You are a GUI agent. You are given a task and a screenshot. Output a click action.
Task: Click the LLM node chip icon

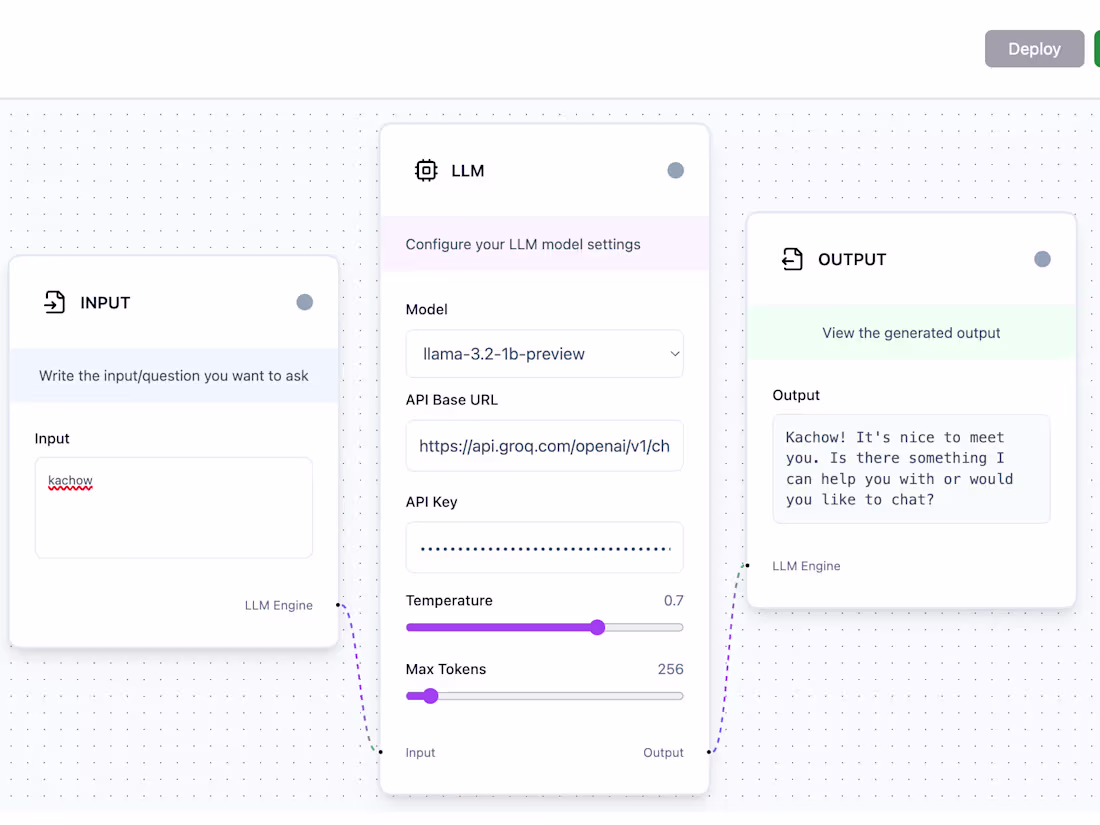tap(427, 170)
